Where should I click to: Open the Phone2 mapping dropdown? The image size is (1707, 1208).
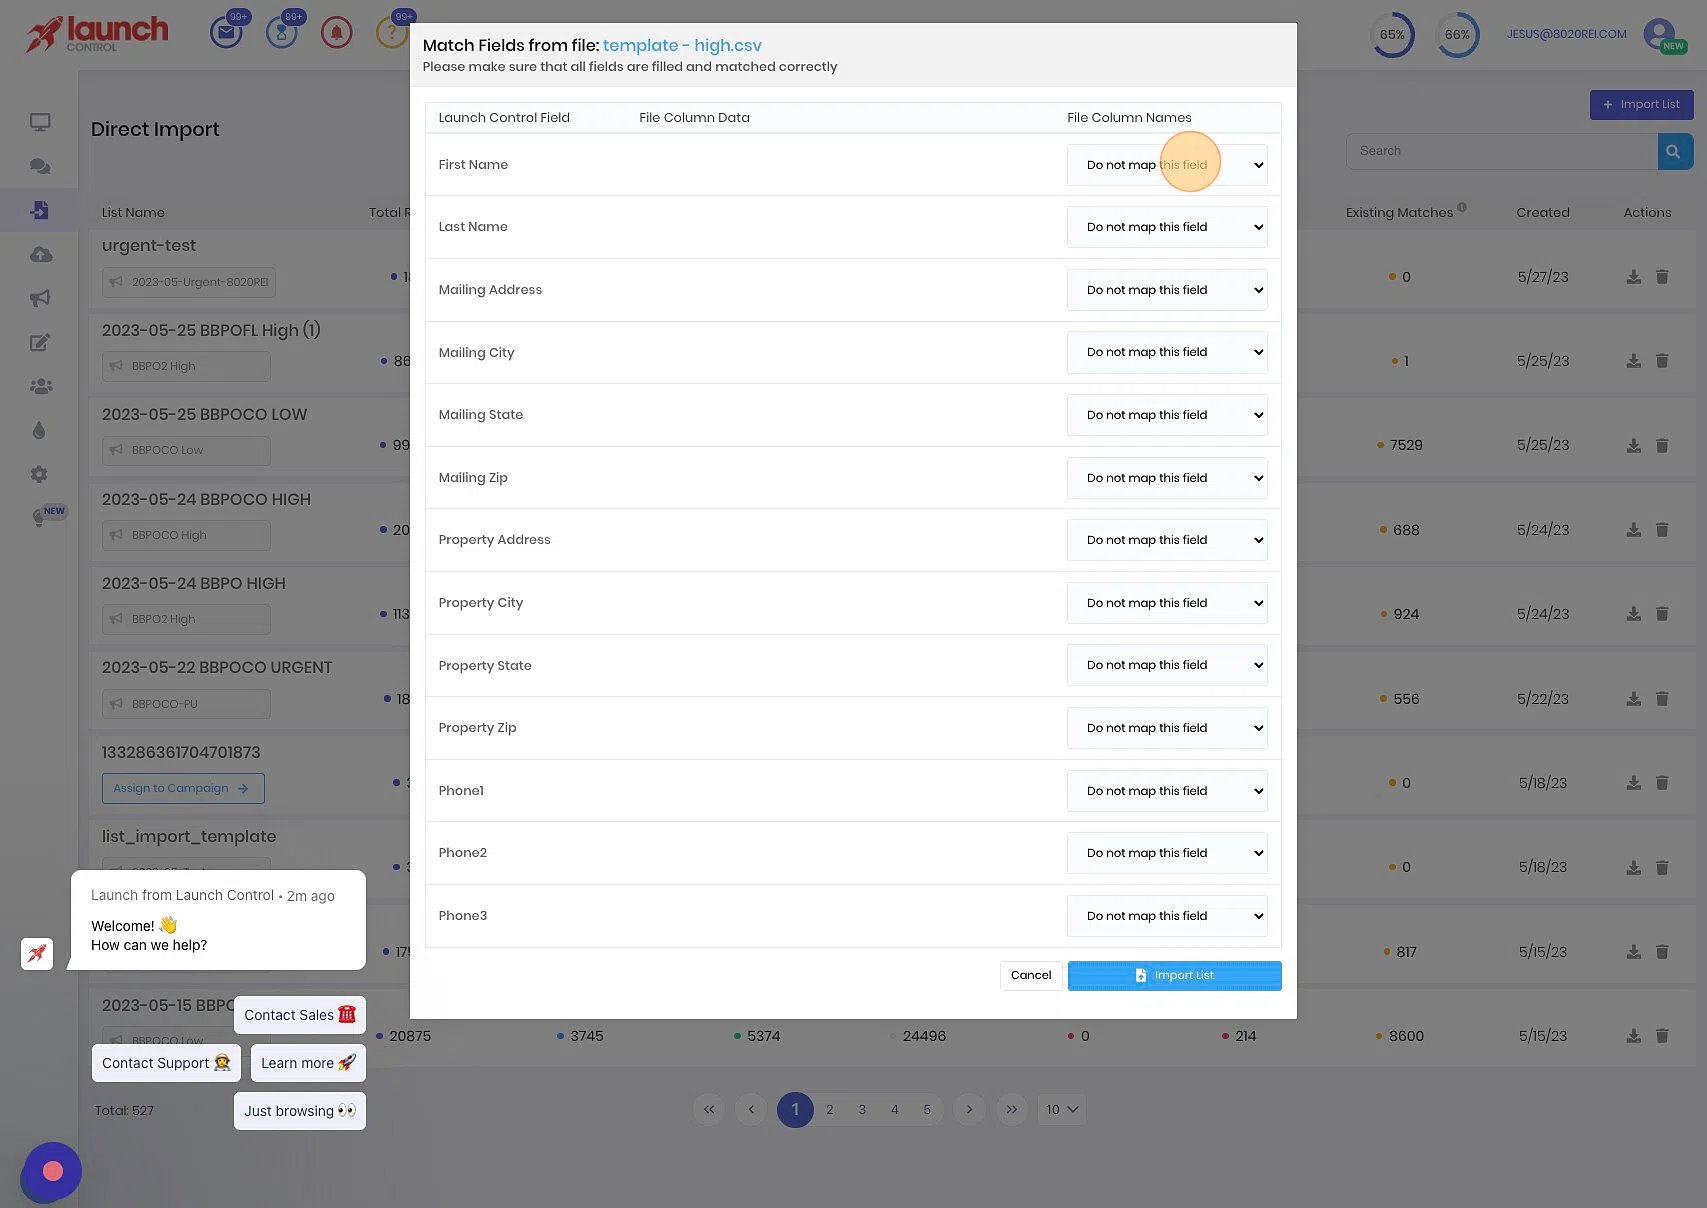click(1167, 853)
